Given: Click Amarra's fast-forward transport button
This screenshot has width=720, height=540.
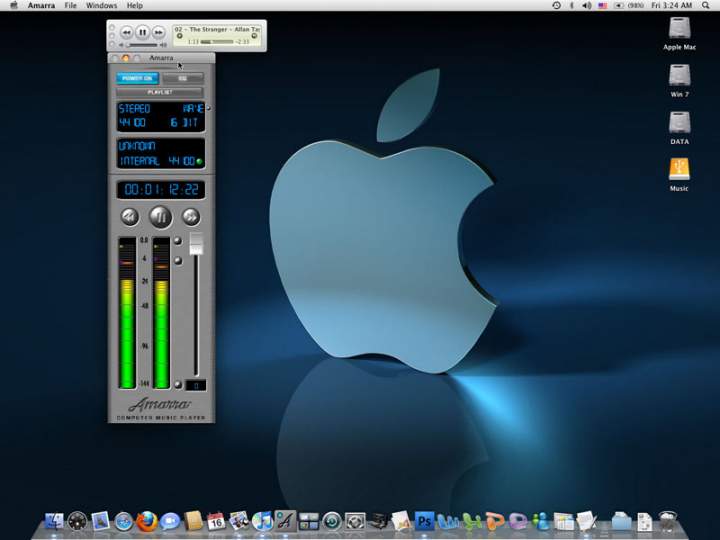Looking at the screenshot, I should [x=191, y=217].
